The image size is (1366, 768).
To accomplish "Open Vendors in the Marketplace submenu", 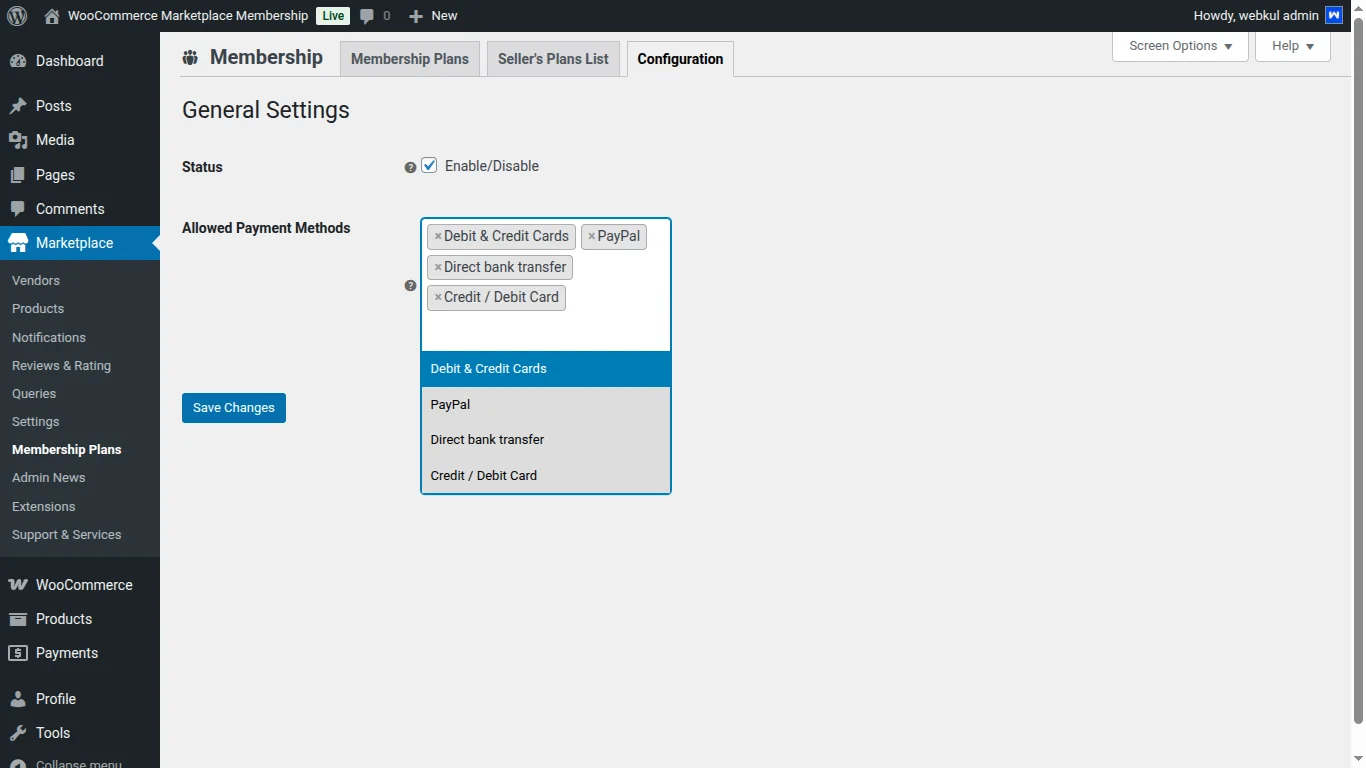I will click(x=36, y=281).
